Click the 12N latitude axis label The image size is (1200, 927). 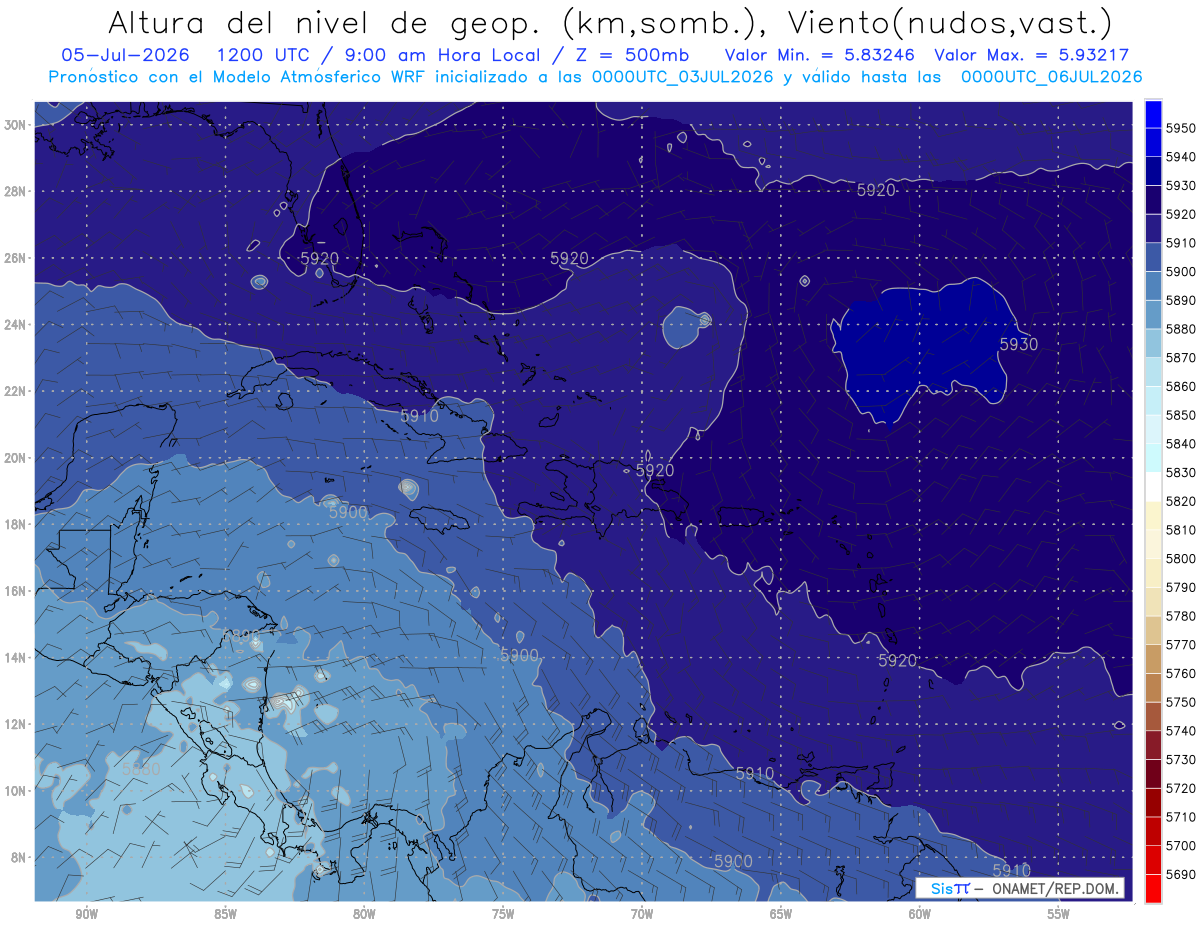(x=15, y=724)
